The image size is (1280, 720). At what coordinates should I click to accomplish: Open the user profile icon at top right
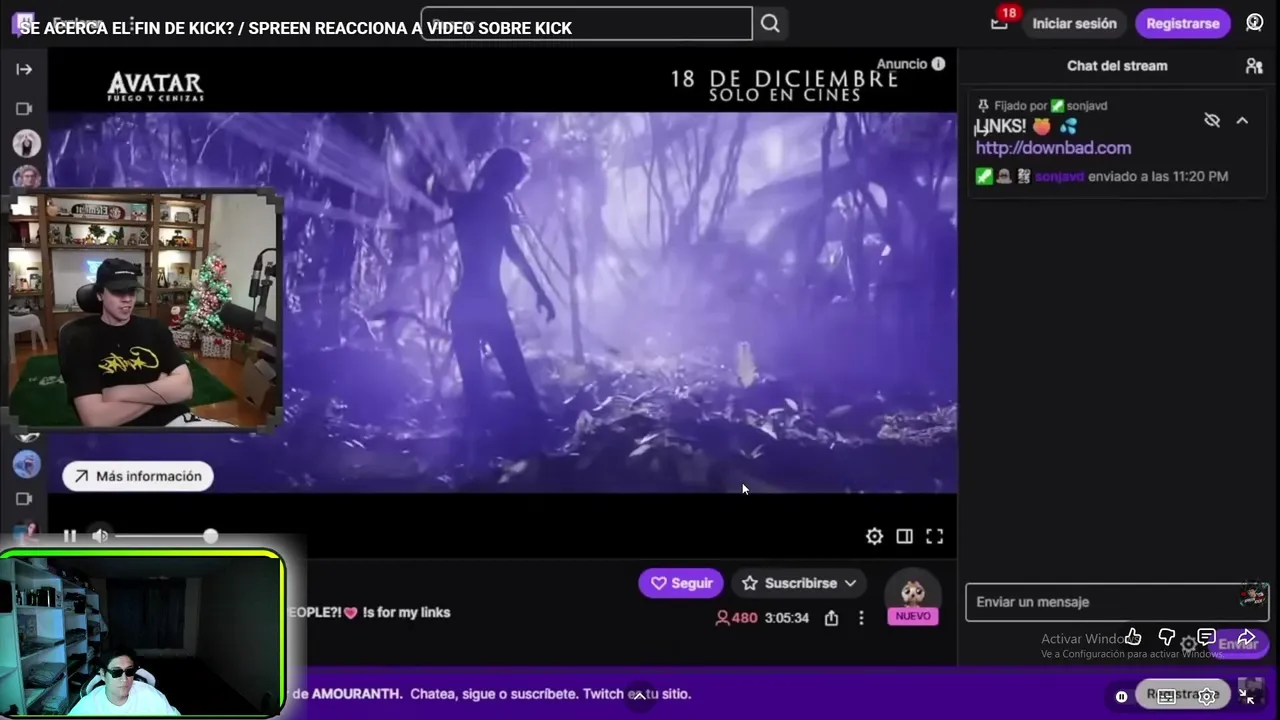(x=1255, y=23)
